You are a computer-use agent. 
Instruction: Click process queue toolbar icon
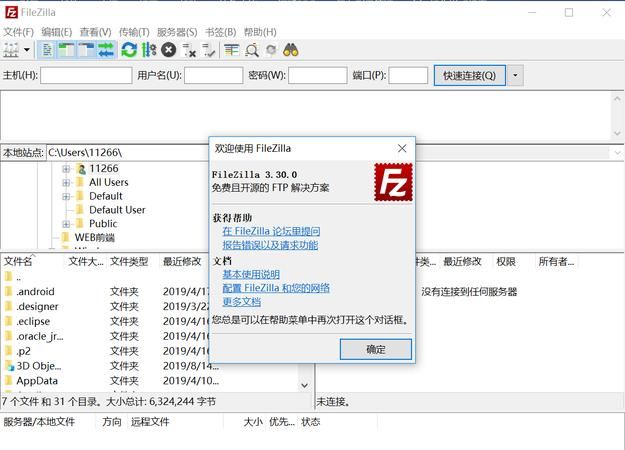pyautogui.click(x=149, y=50)
